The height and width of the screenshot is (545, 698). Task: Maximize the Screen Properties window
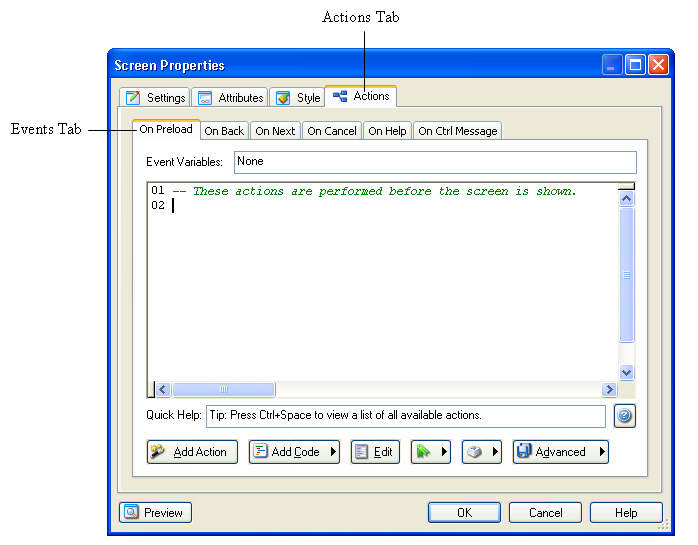click(x=635, y=65)
